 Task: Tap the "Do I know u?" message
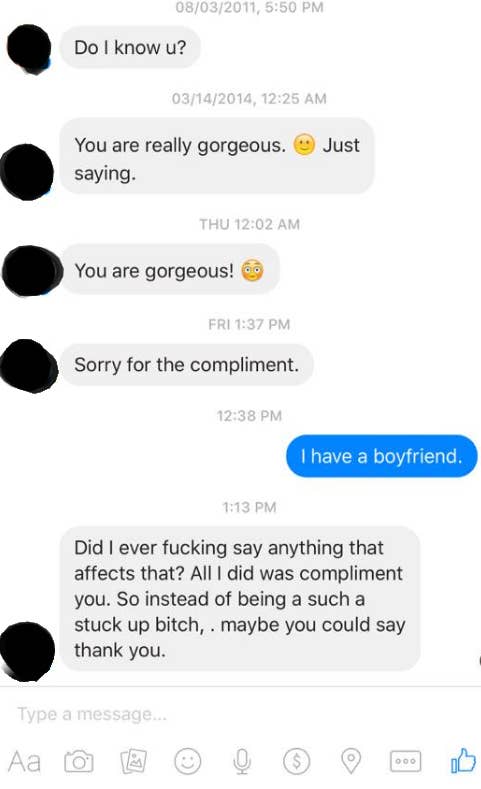(130, 47)
